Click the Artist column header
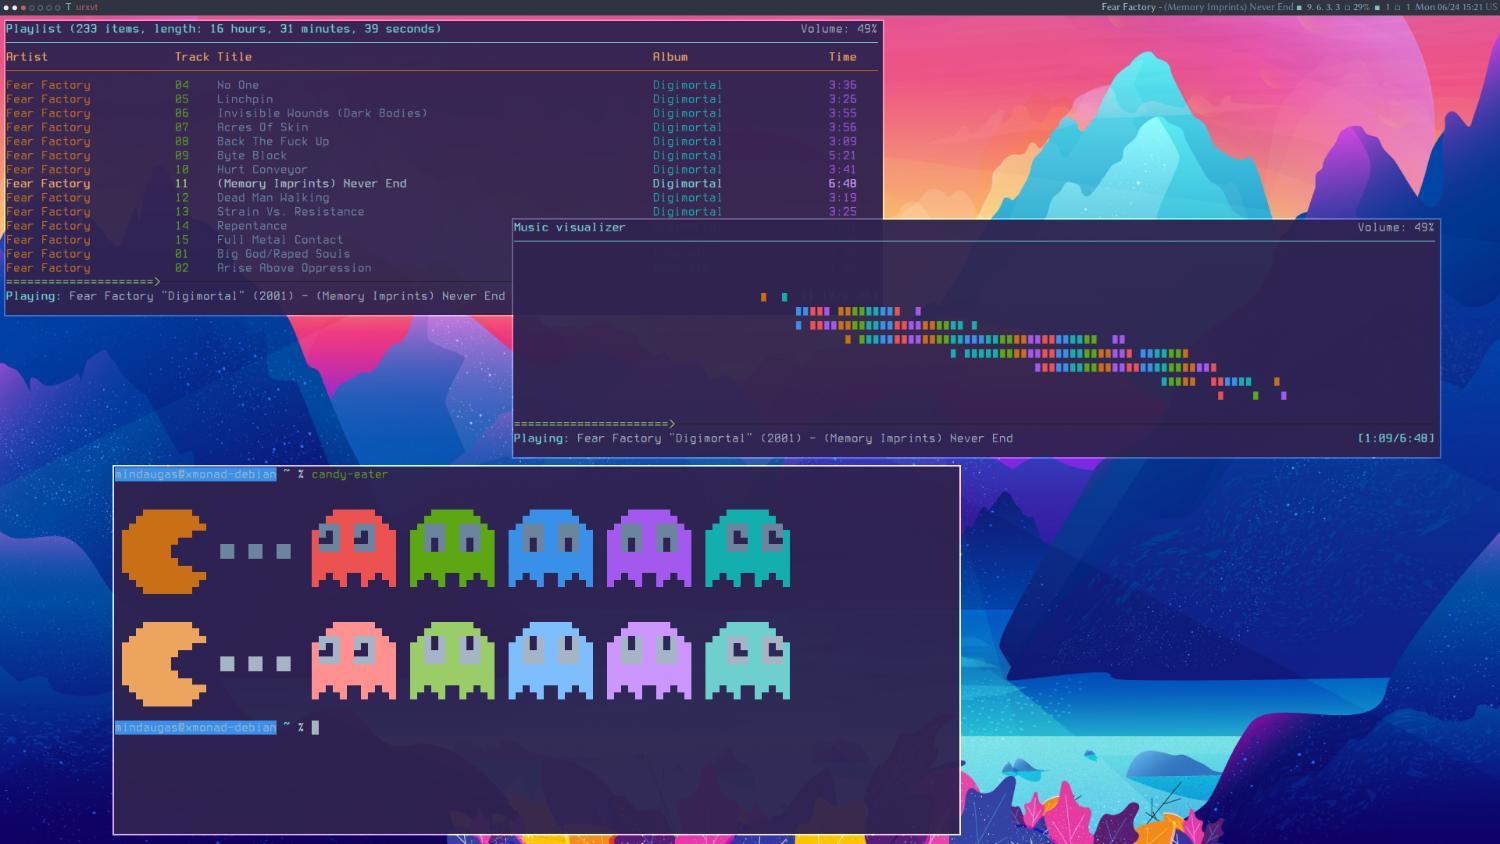This screenshot has width=1500, height=844. pyautogui.click(x=27, y=57)
